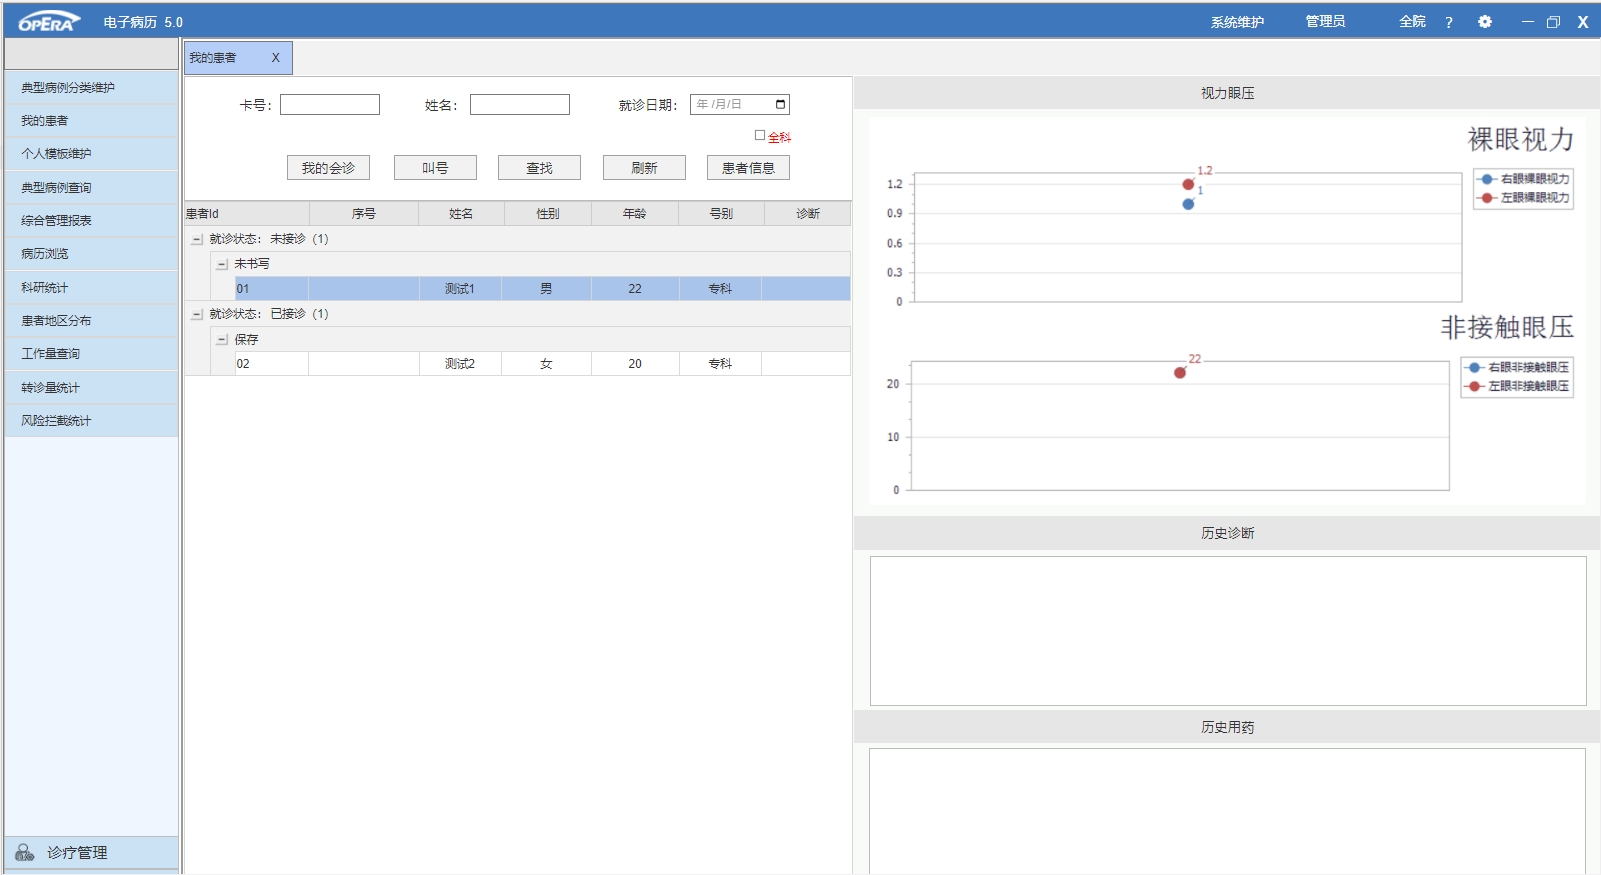1601x875 pixels.
Task: Collapse the 未书写 subgroup
Action: tap(222, 264)
